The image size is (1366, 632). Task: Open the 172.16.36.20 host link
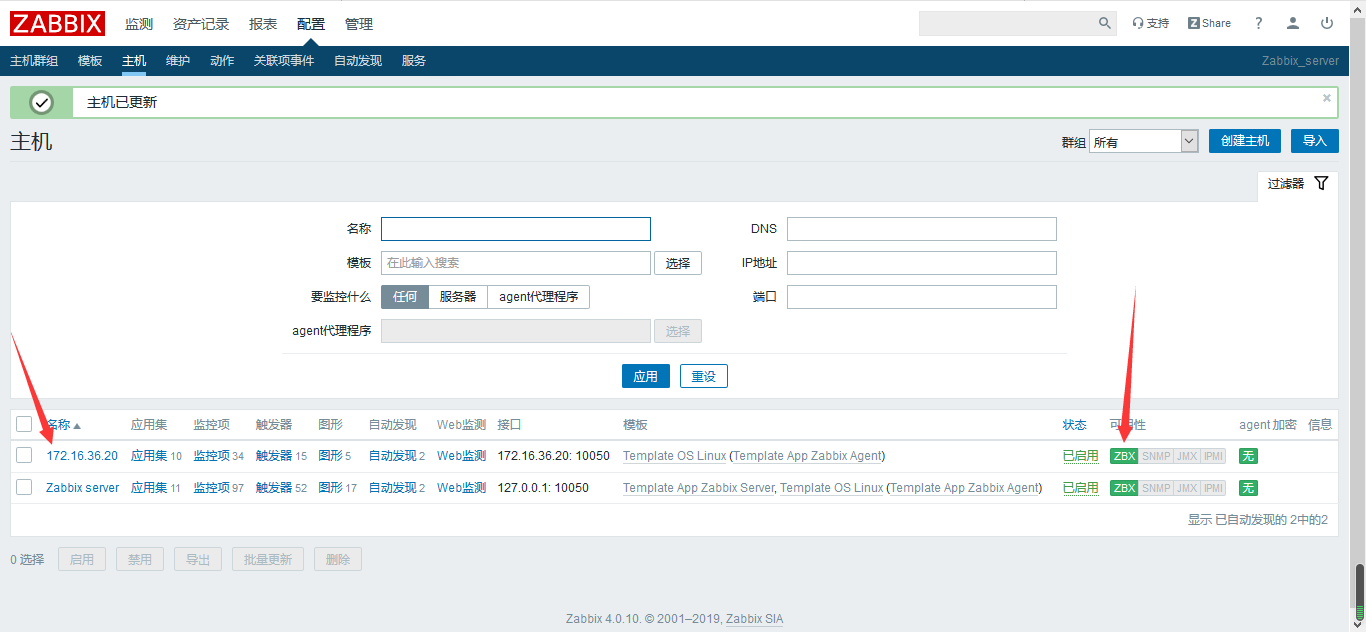point(82,456)
